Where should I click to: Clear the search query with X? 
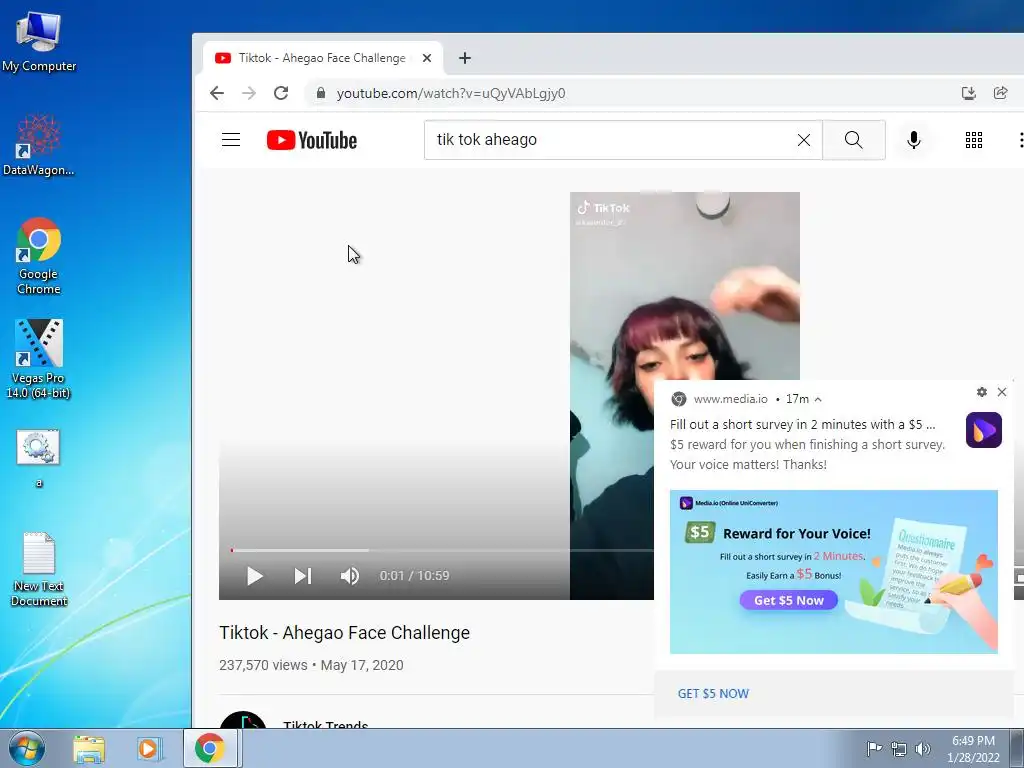804,140
